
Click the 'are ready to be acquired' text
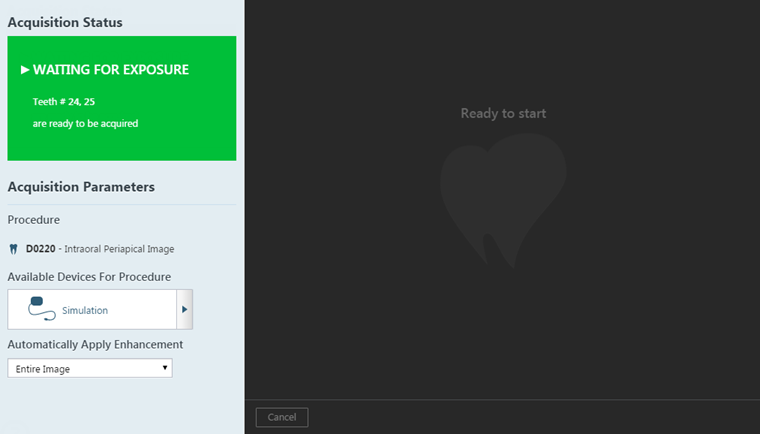pos(85,124)
